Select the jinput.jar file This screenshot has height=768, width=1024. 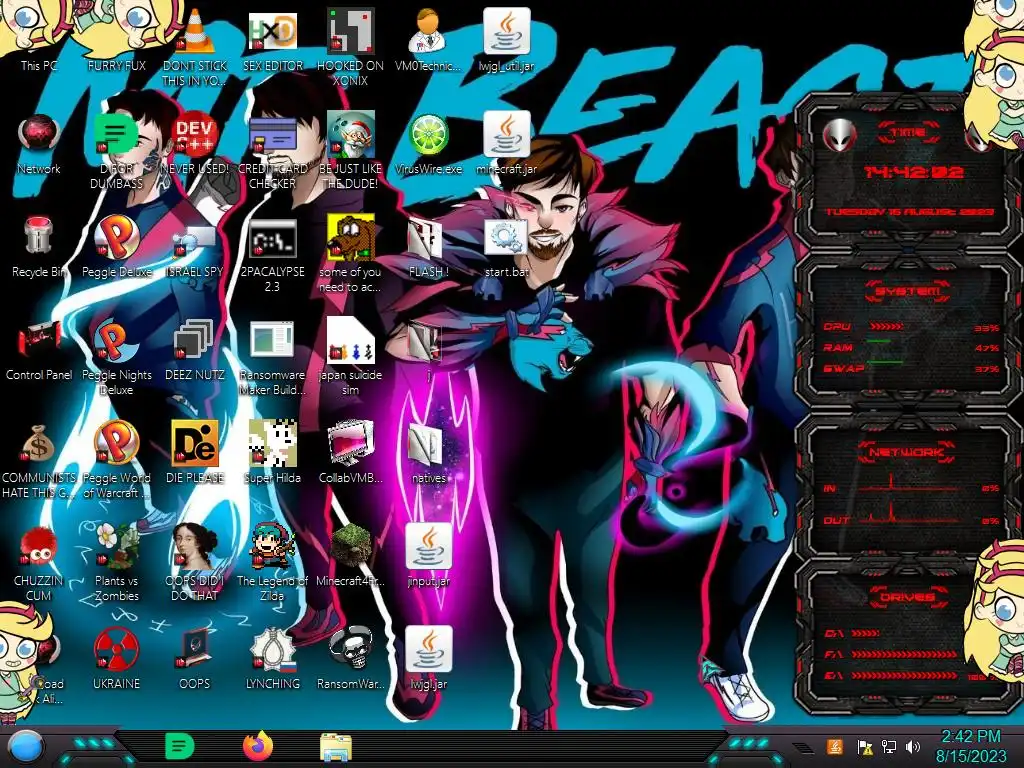(x=428, y=547)
